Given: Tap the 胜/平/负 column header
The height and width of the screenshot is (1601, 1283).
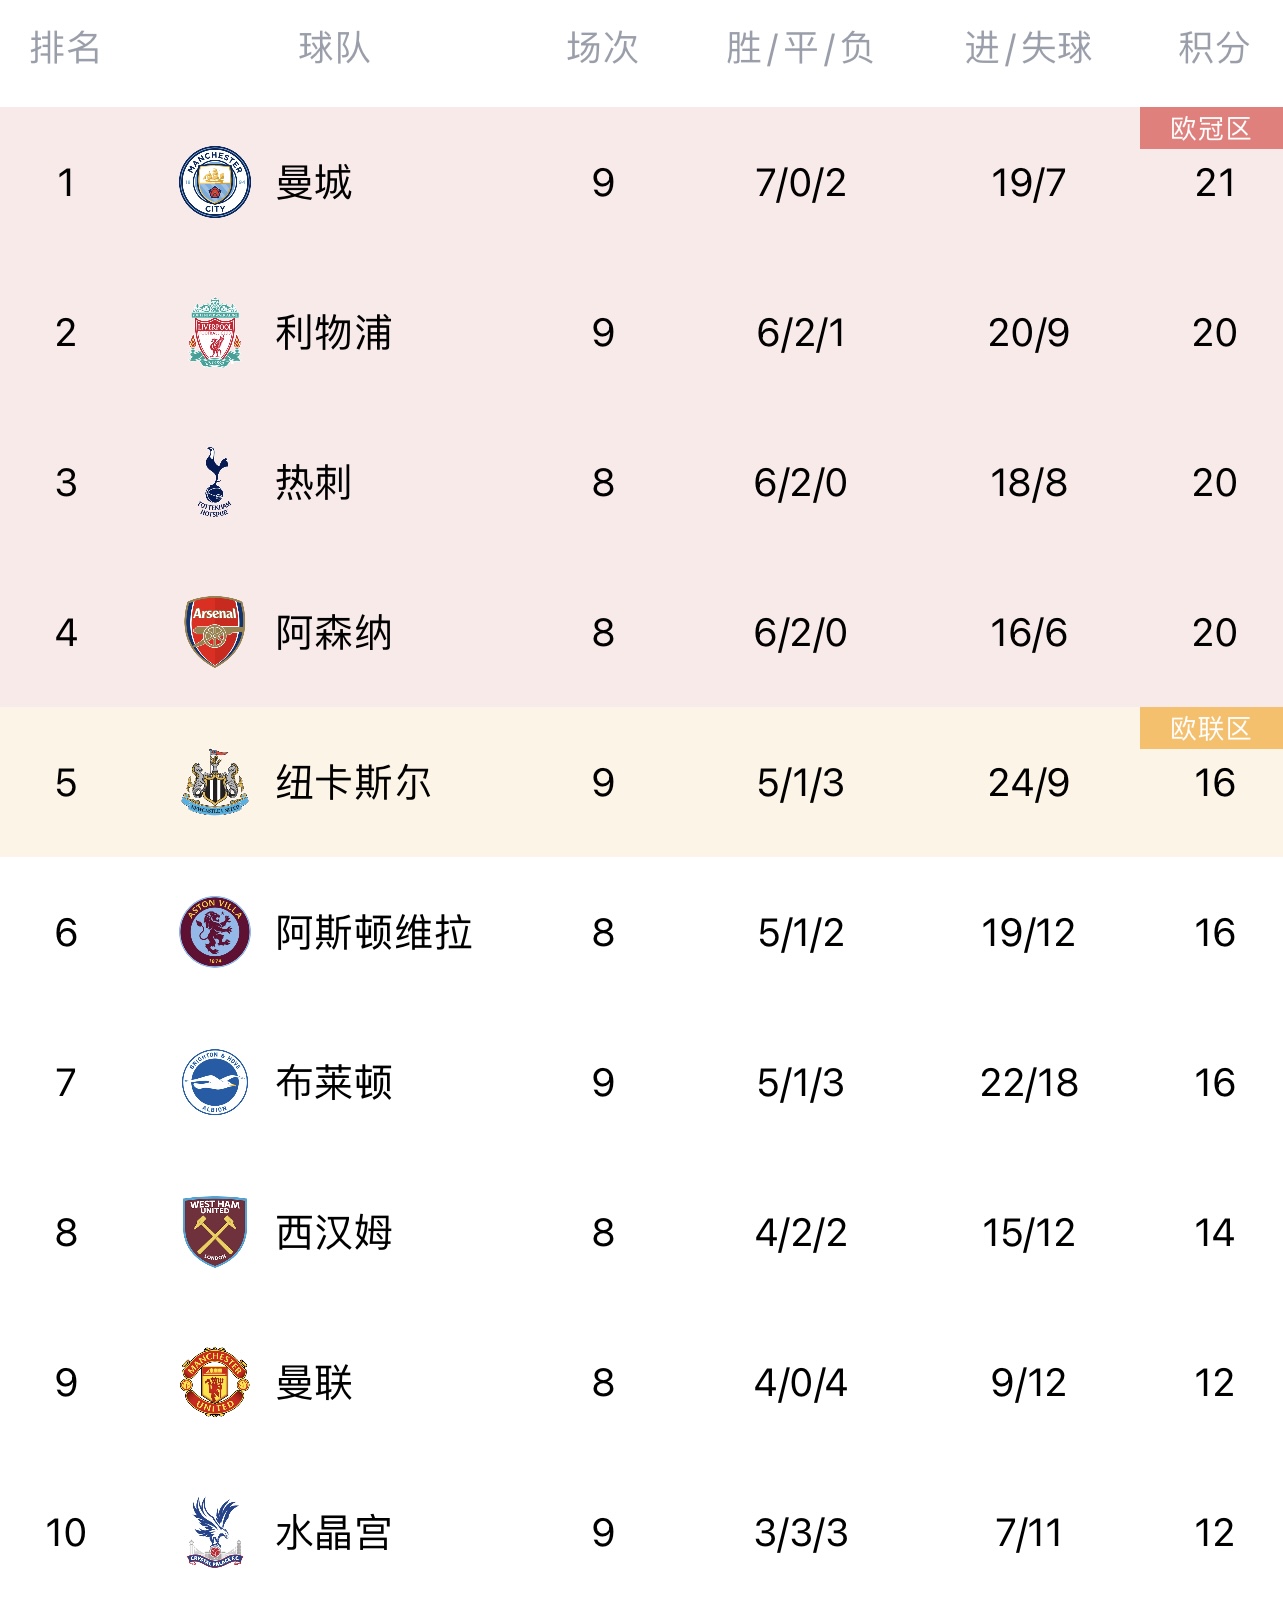Looking at the screenshot, I should (800, 47).
